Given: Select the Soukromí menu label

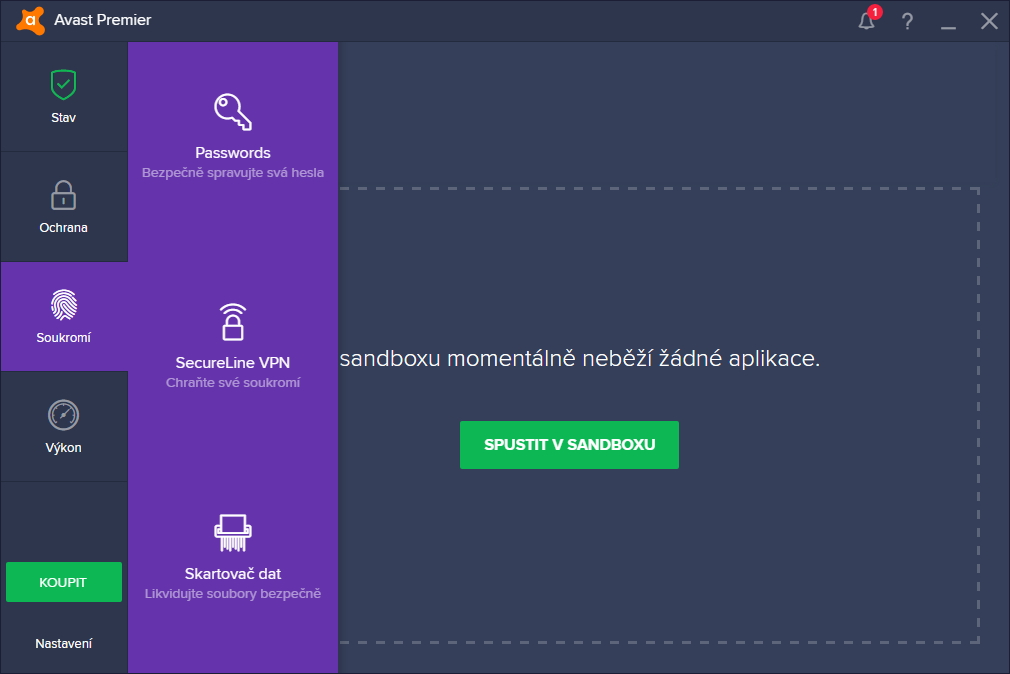Looking at the screenshot, I should (63, 338).
